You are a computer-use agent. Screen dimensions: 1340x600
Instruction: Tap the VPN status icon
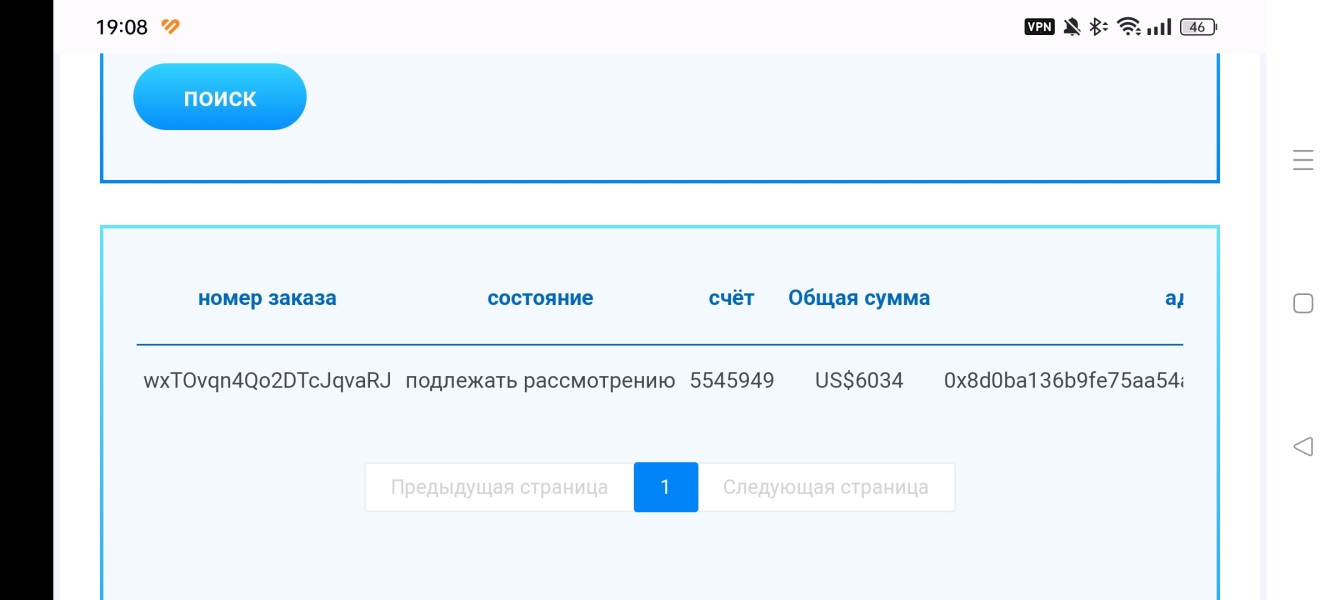click(1040, 27)
